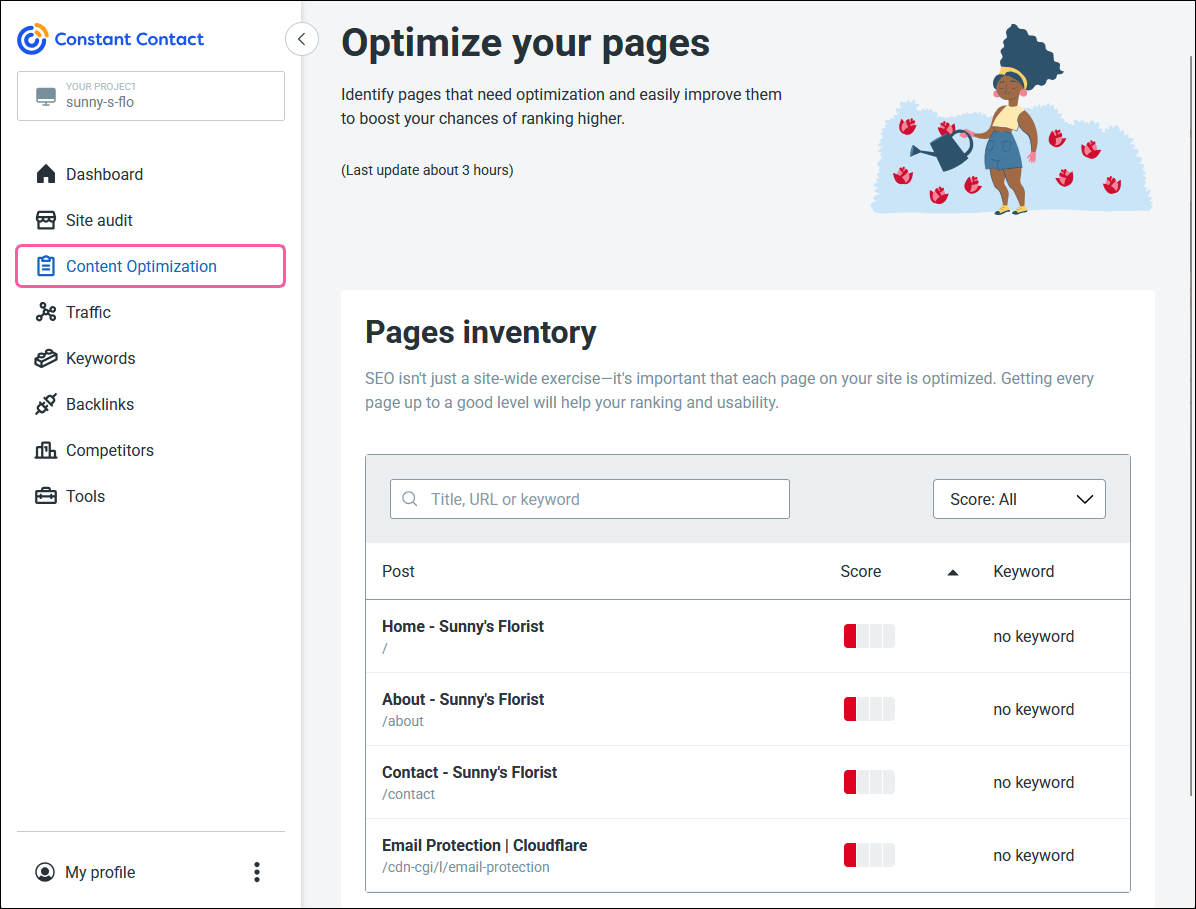Open the Home - Sunny's Florist page
Screen dimensions: 1196x909
463,626
